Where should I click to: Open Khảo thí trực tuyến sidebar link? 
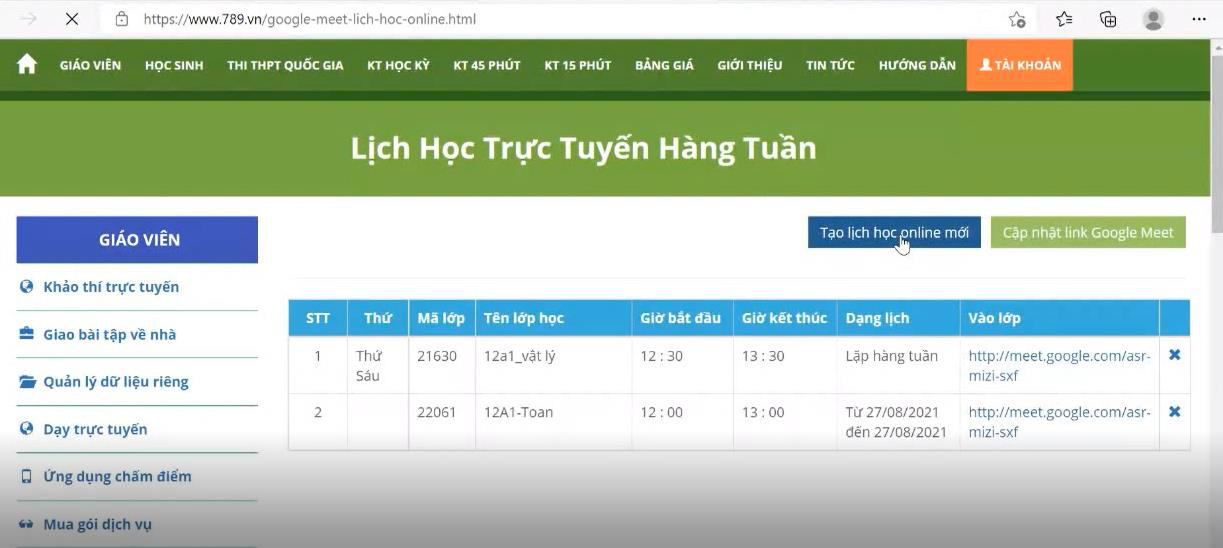111,287
